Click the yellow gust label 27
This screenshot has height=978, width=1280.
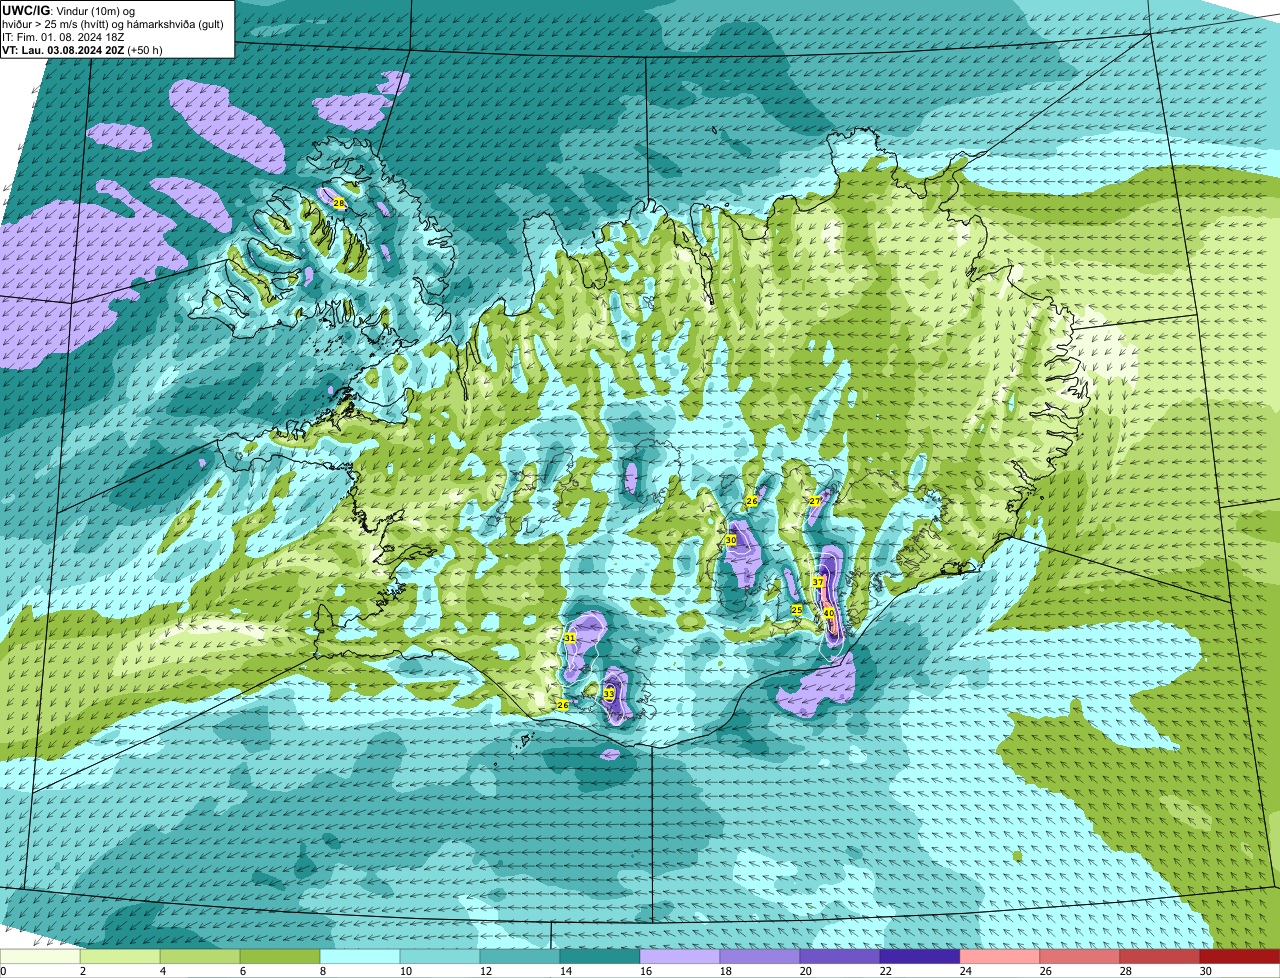point(815,500)
